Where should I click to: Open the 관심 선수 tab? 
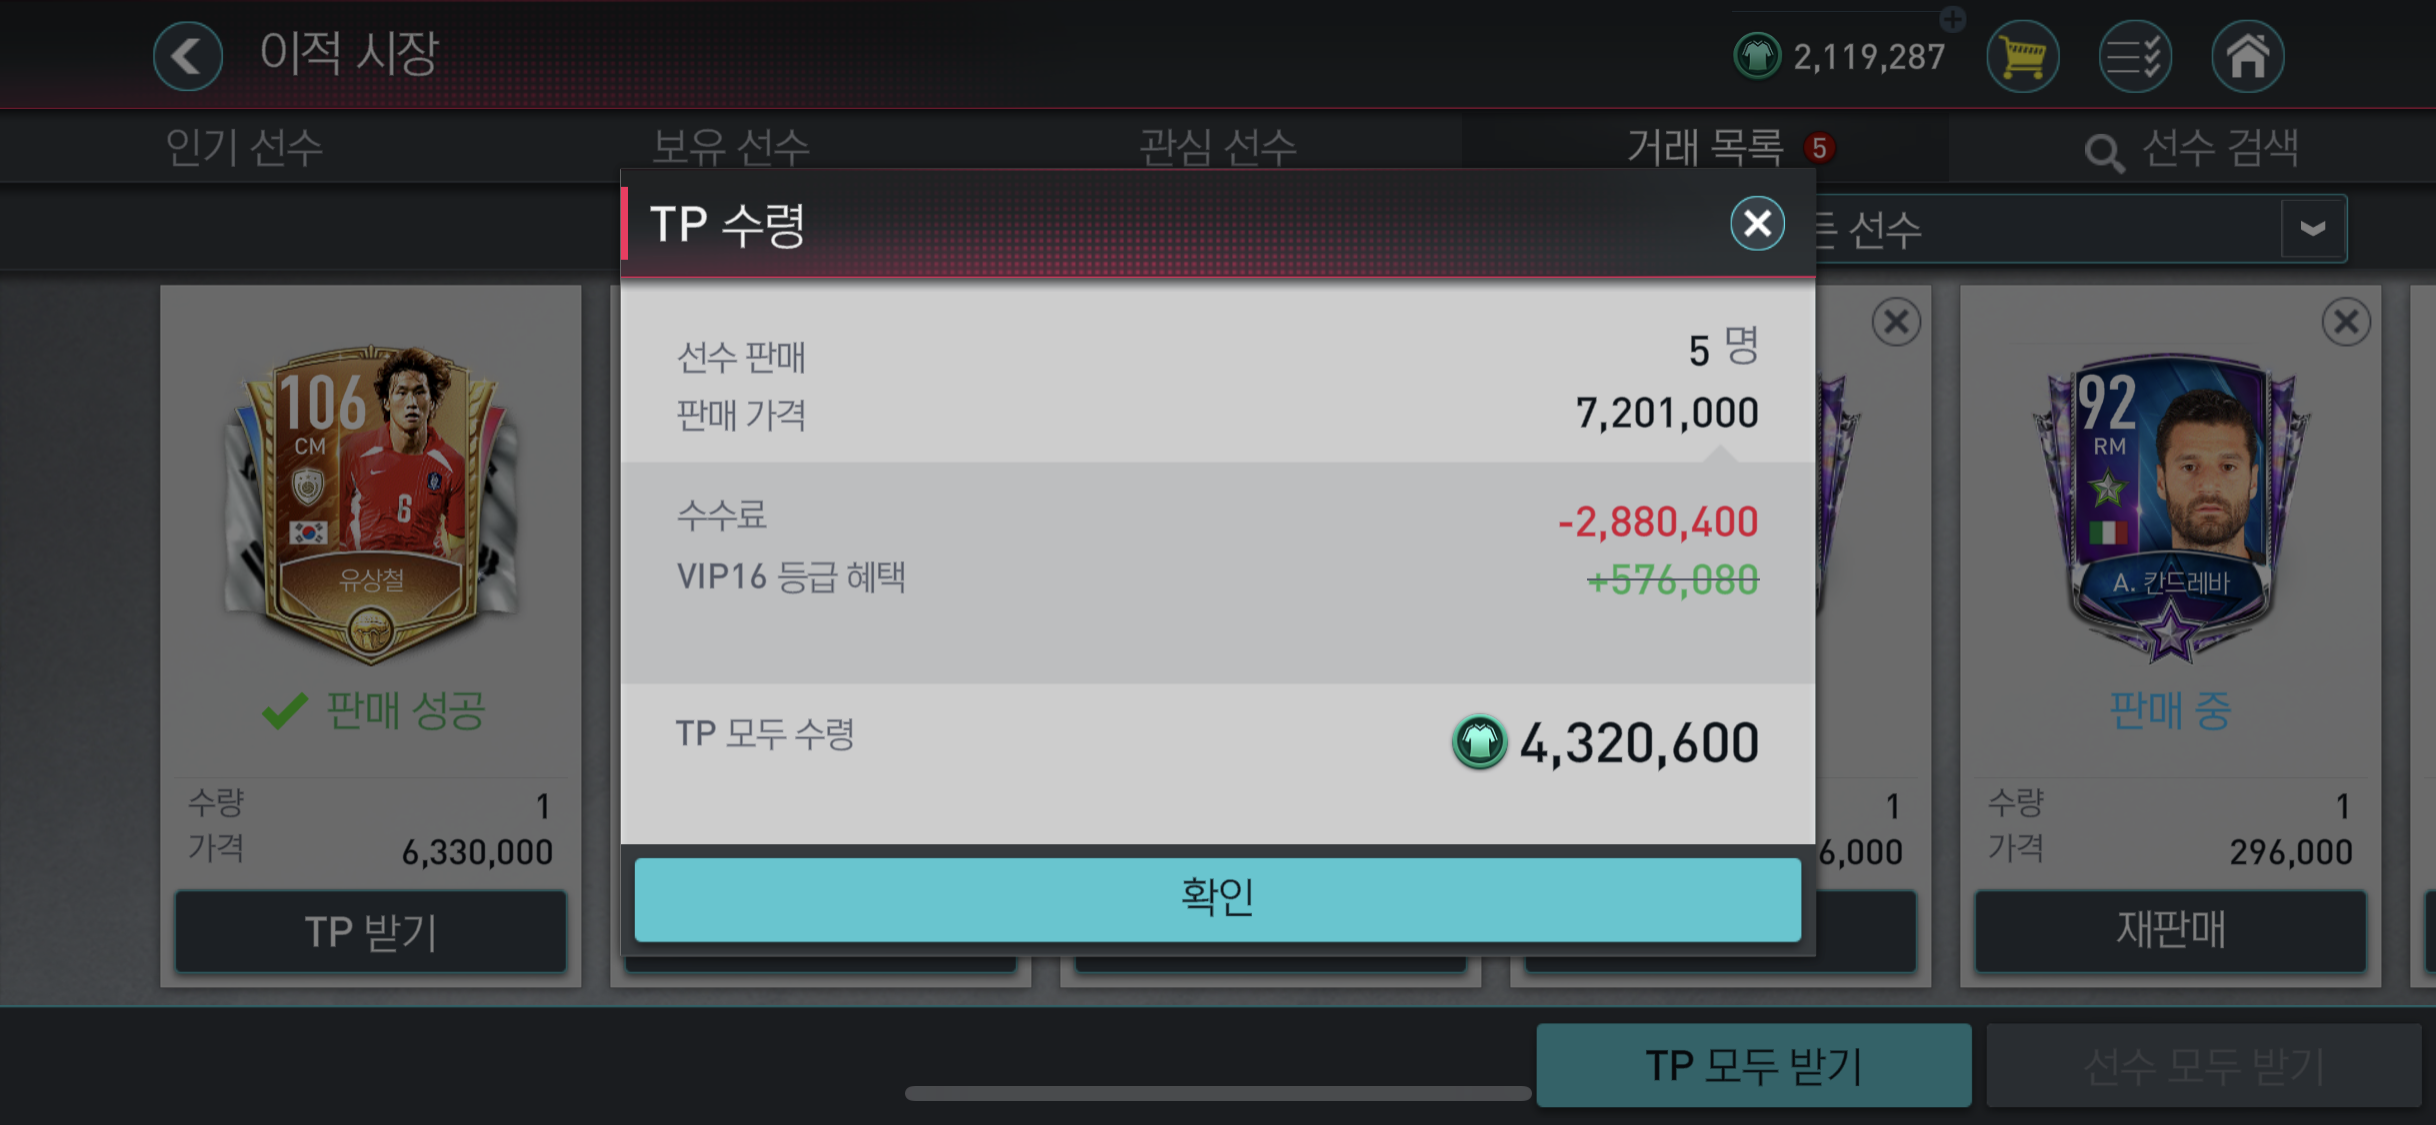coord(1218,147)
